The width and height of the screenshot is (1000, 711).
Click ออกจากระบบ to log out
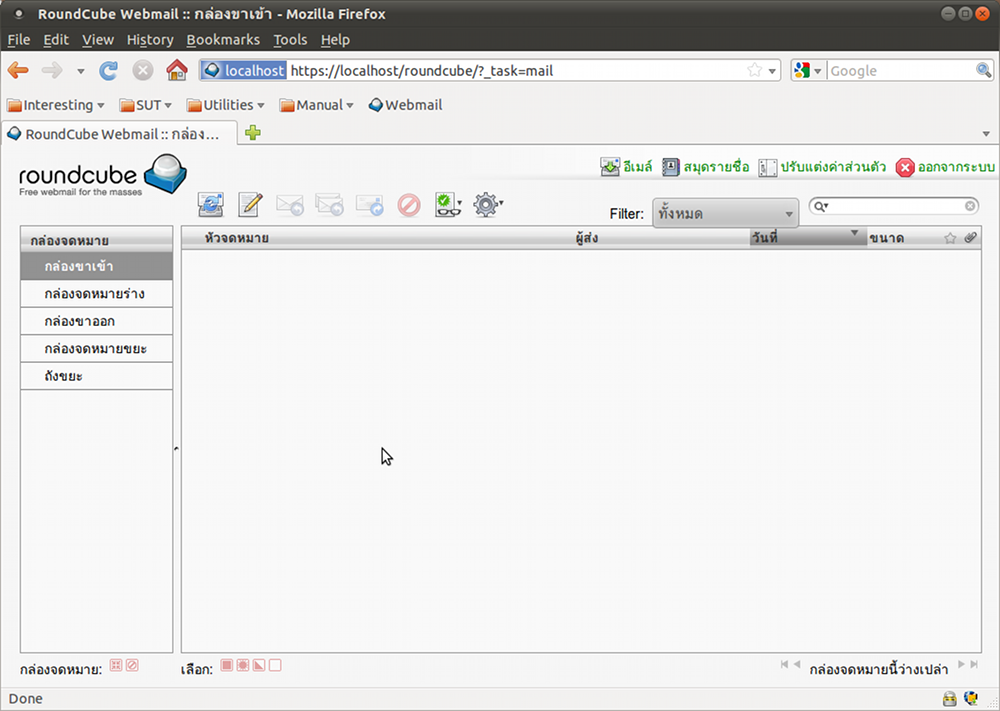tap(956, 167)
